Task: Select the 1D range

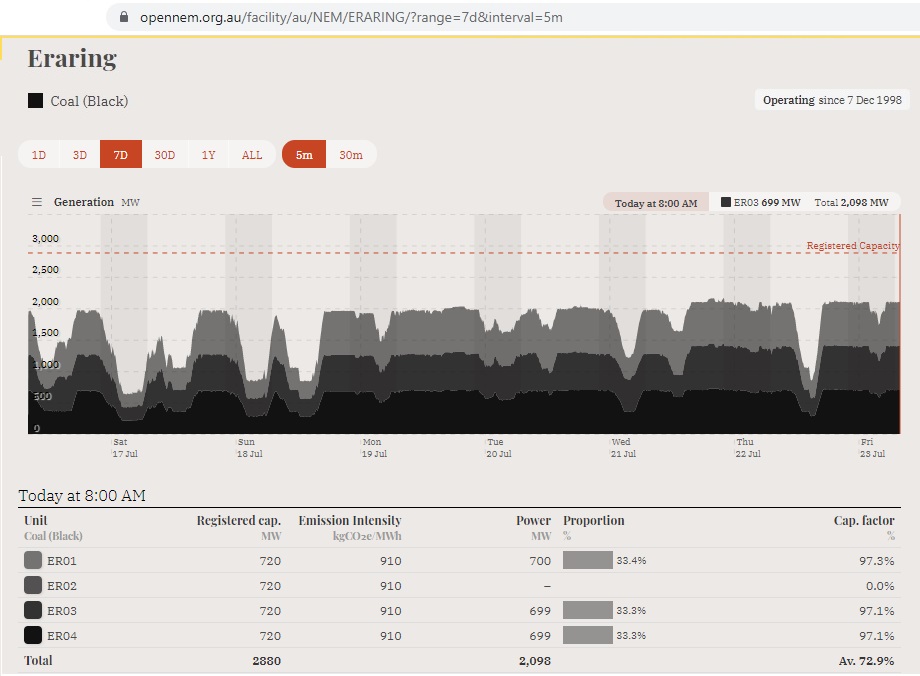Action: tap(39, 155)
